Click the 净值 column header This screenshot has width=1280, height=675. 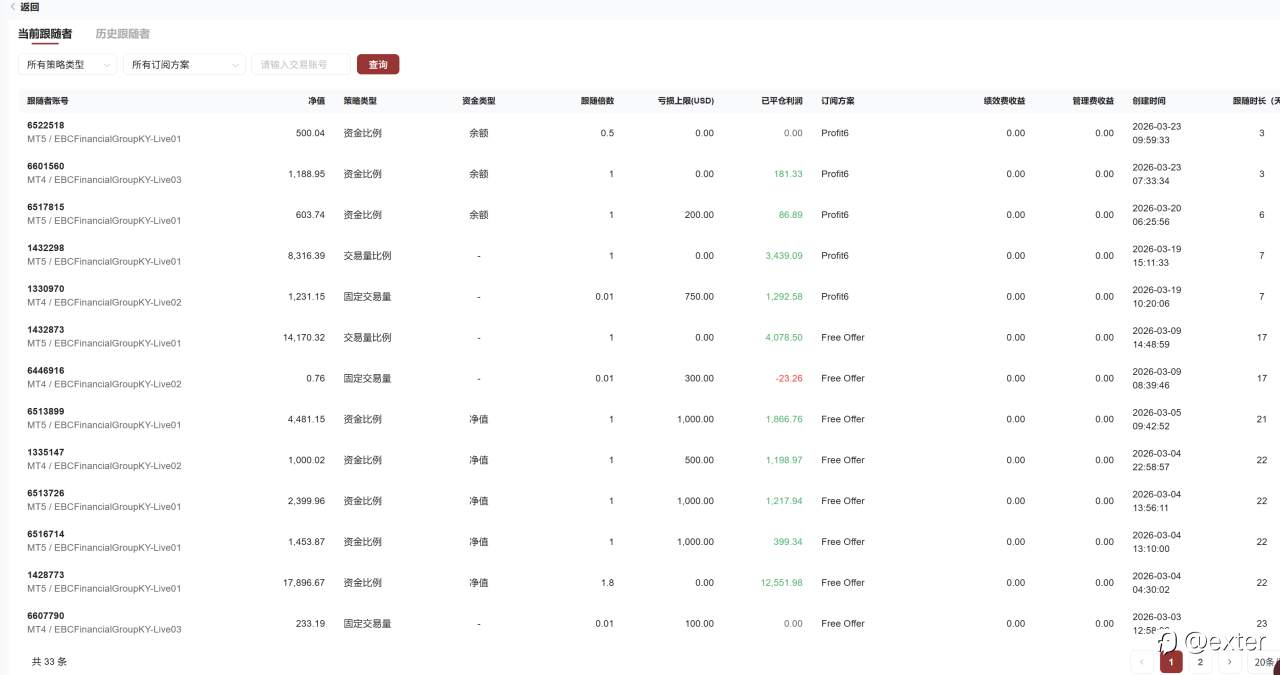coord(316,101)
